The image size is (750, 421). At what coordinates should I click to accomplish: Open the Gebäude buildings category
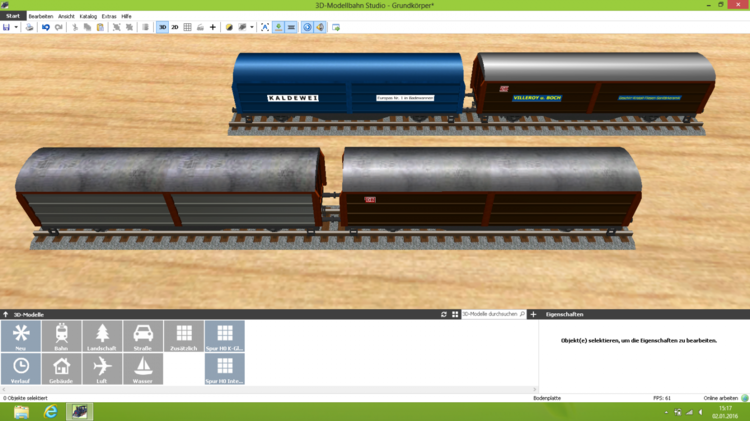click(x=61, y=369)
